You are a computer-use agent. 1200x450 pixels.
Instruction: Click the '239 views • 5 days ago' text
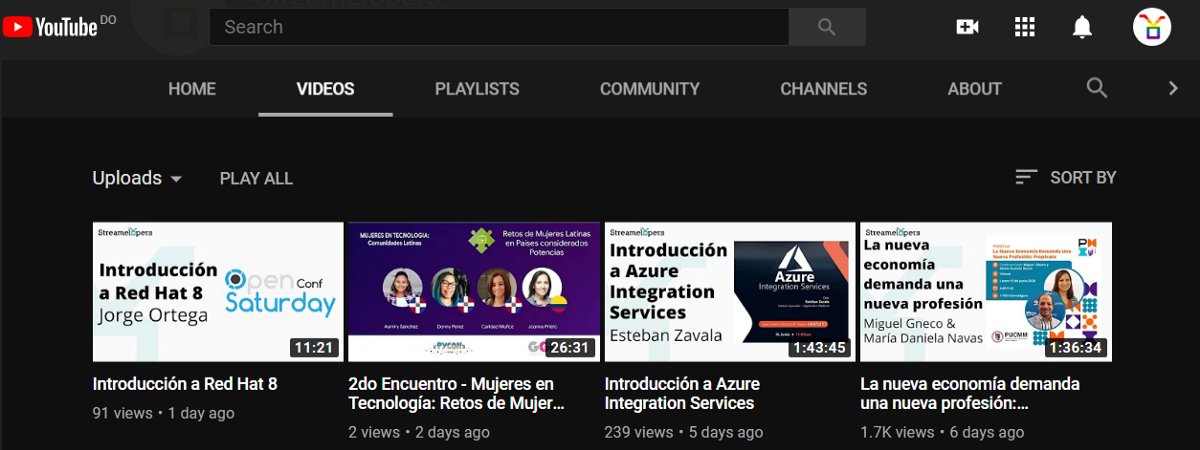tap(684, 432)
